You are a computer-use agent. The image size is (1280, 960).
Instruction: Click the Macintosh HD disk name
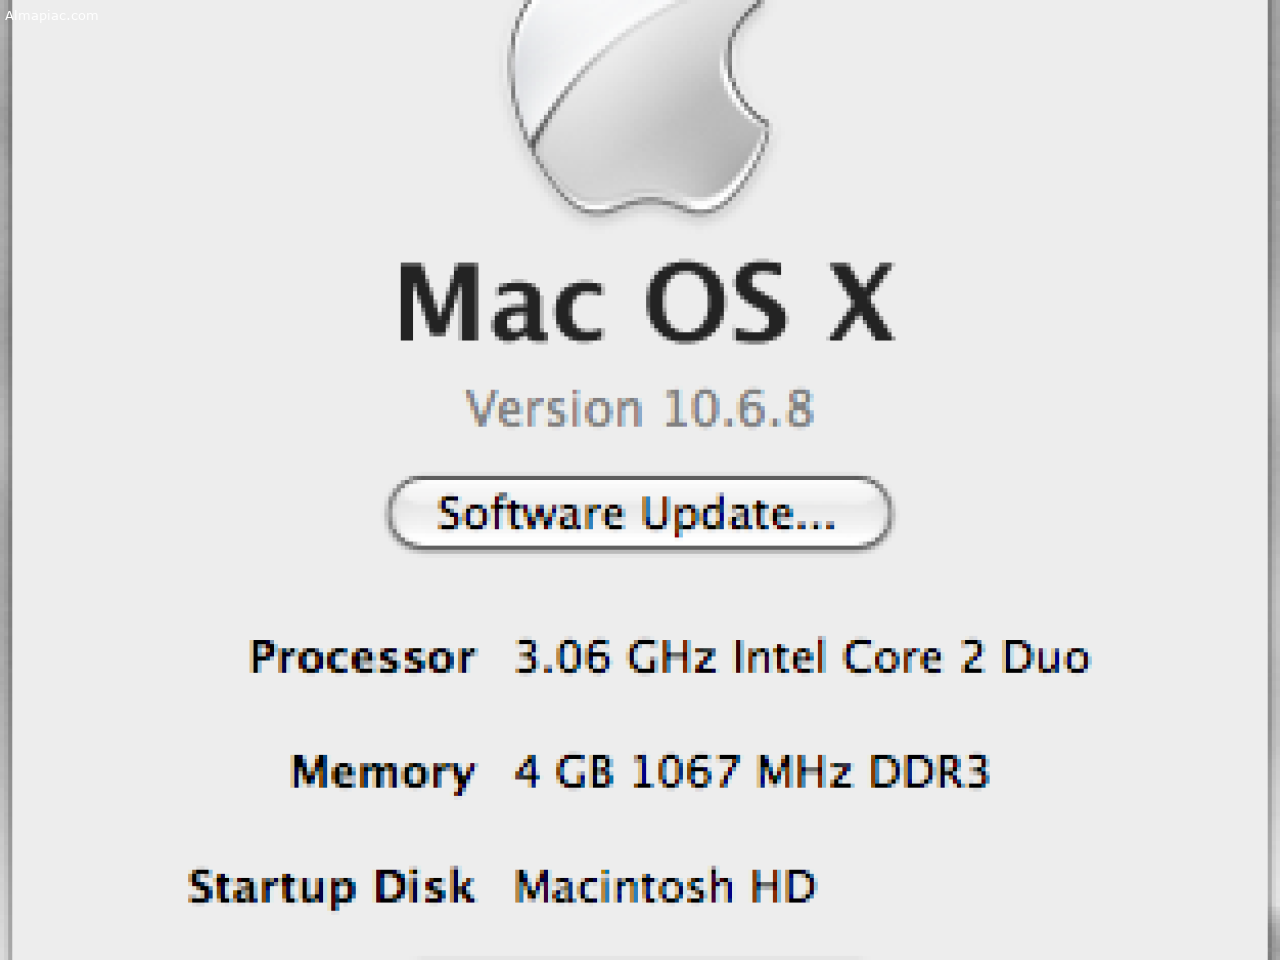coord(665,887)
